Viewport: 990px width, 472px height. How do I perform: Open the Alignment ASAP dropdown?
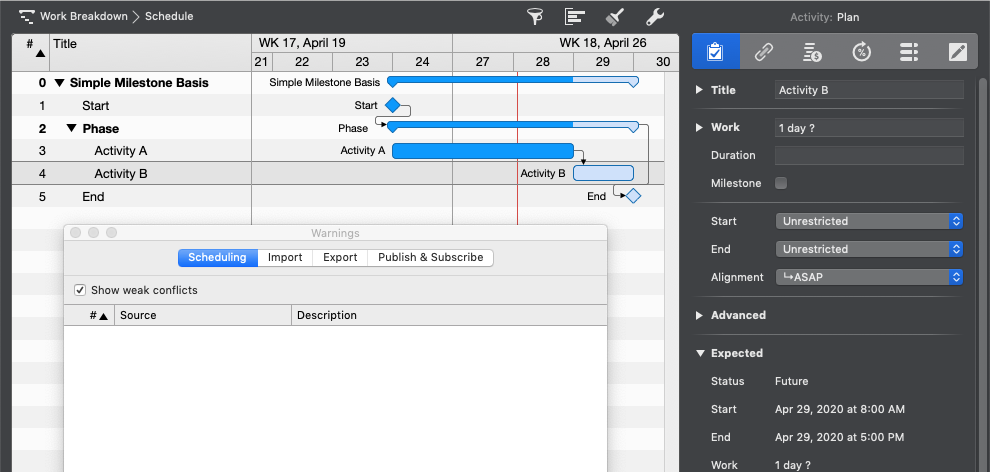point(868,277)
